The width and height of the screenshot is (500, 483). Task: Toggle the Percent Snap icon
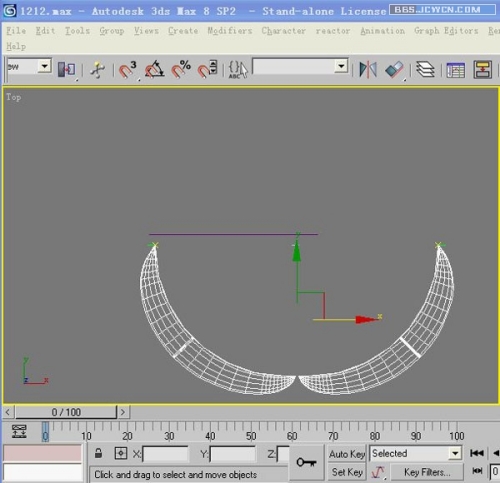point(181,70)
